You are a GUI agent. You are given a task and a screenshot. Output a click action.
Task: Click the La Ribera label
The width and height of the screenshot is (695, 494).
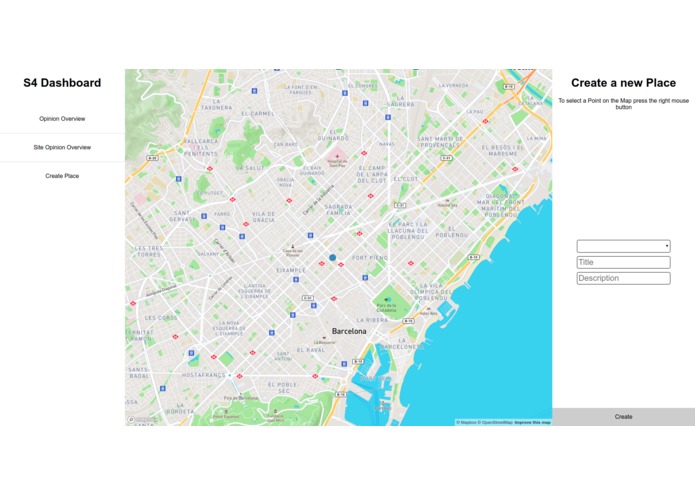(x=372, y=320)
